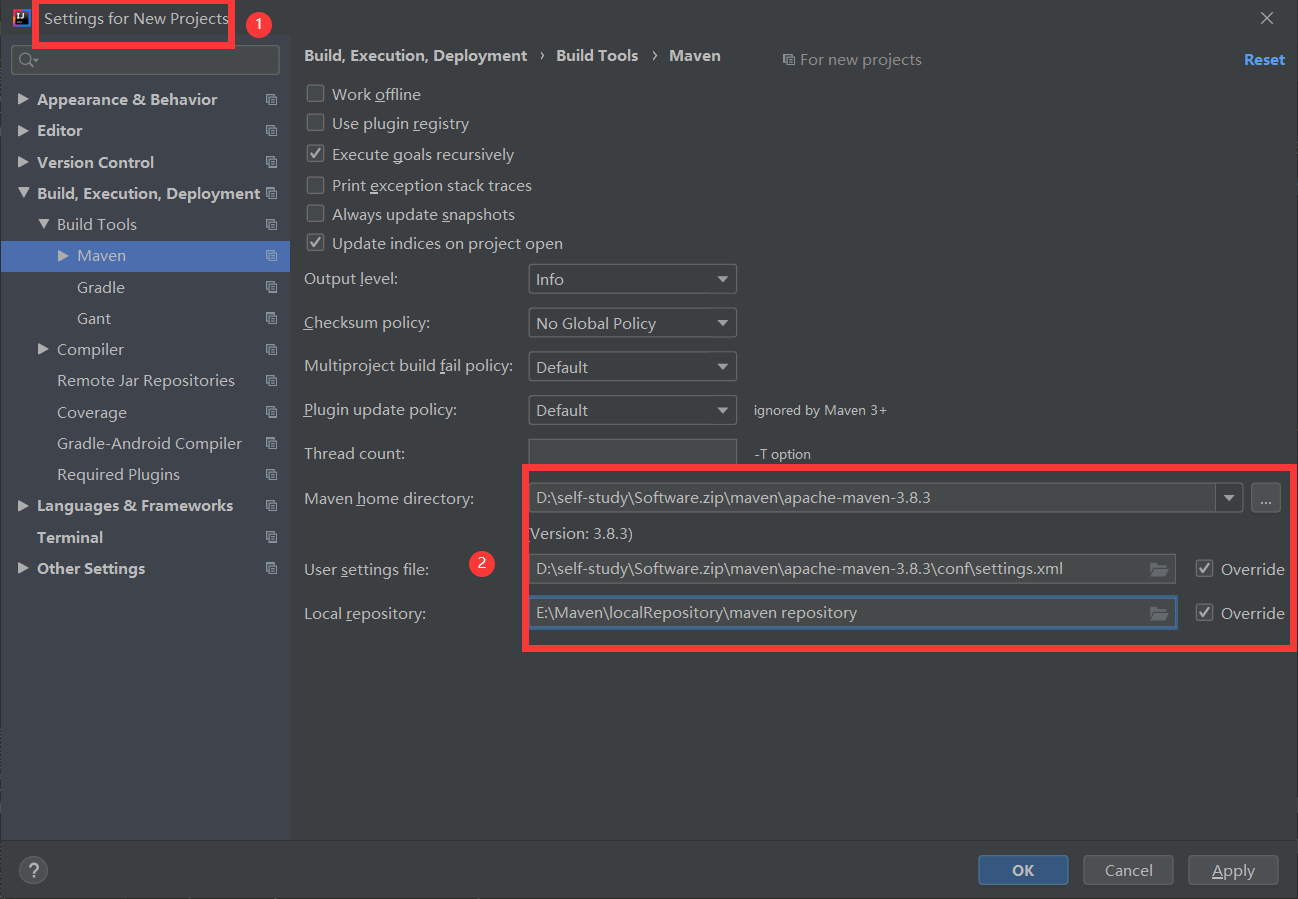Click the For new projects header icon

[x=788, y=60]
